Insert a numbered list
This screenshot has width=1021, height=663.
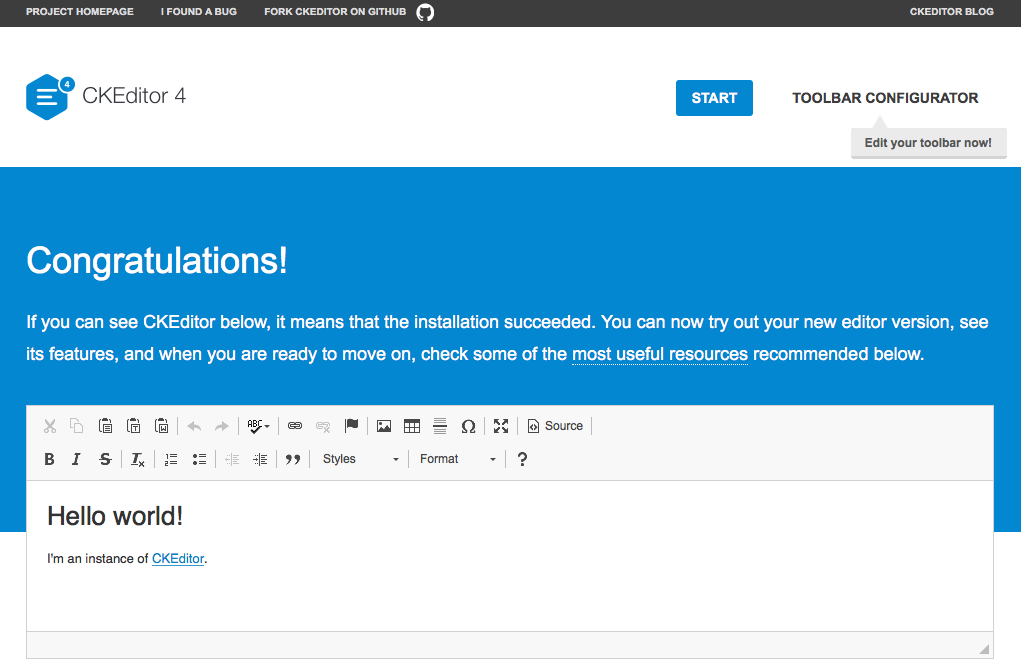[171, 459]
